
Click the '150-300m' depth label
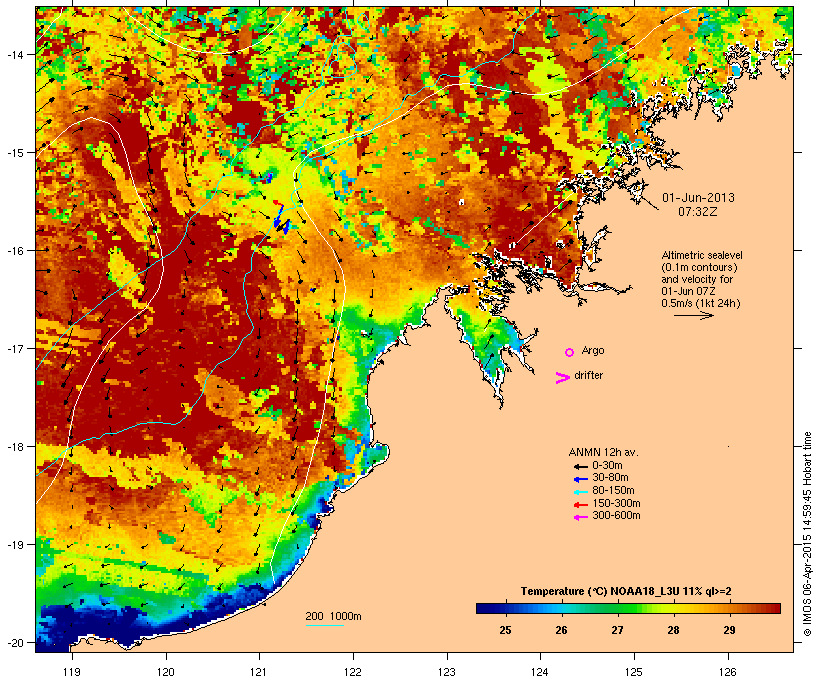[x=616, y=503]
